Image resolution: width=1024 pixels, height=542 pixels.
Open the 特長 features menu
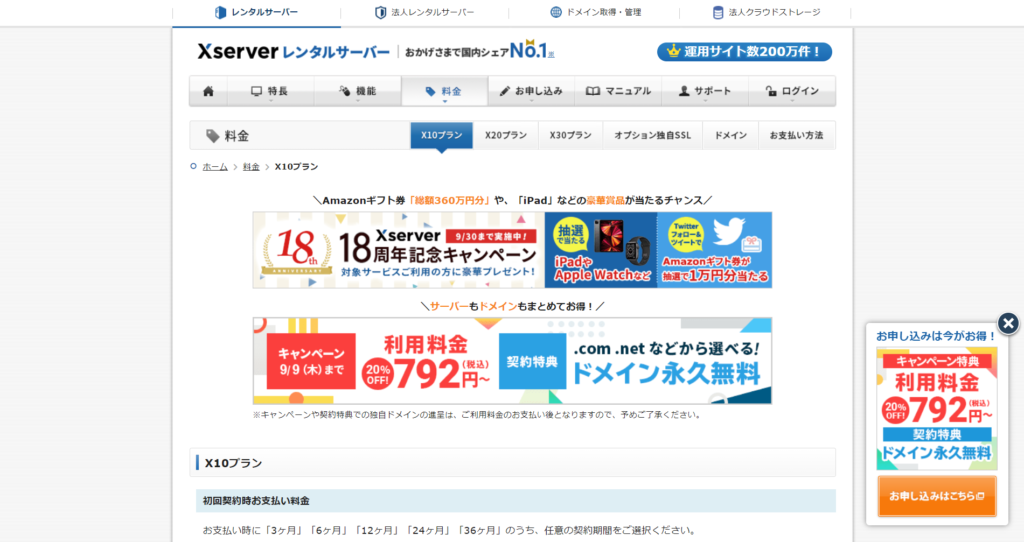270,91
